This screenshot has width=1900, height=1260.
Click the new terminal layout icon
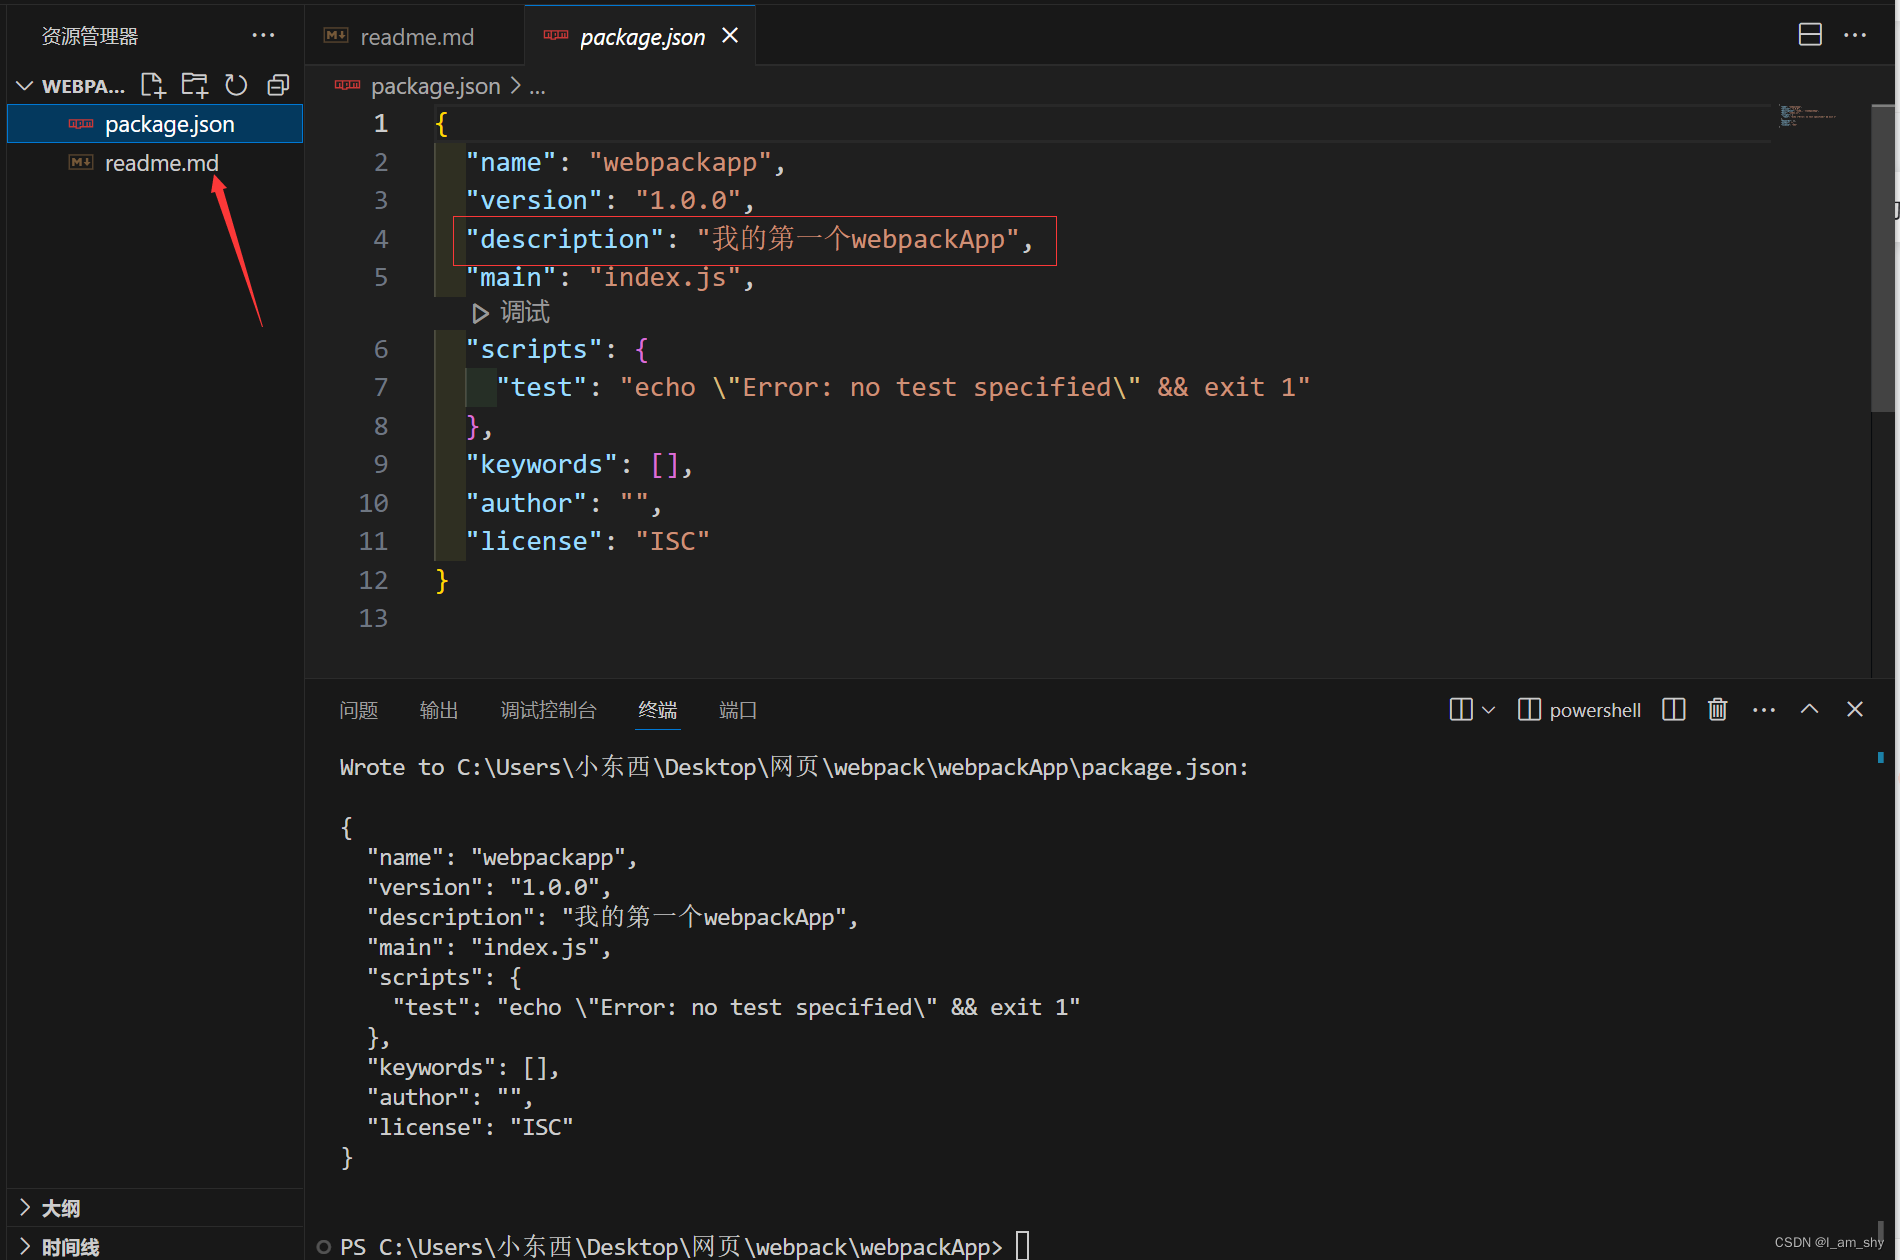click(x=1460, y=710)
